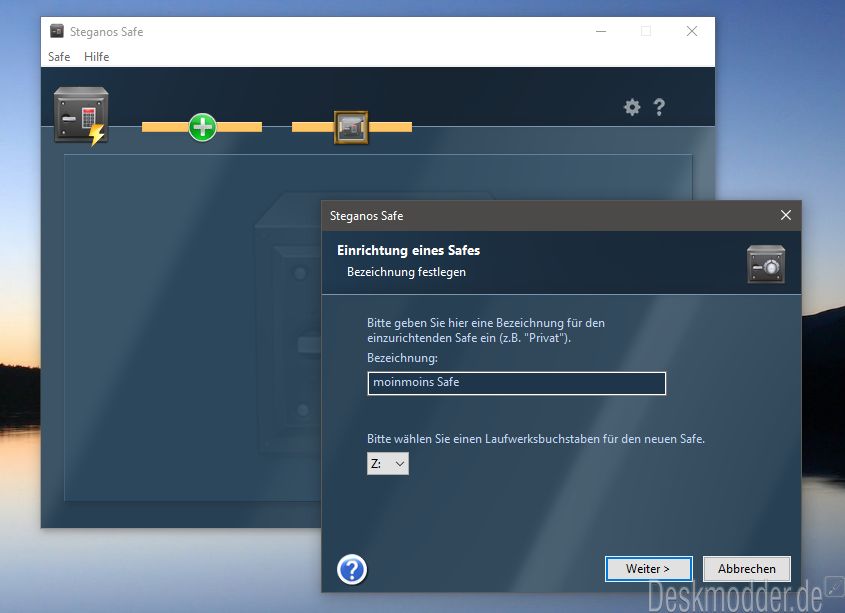Click the 'Einrichtung eines Safes' heading
The height and width of the screenshot is (613, 845).
(x=408, y=250)
